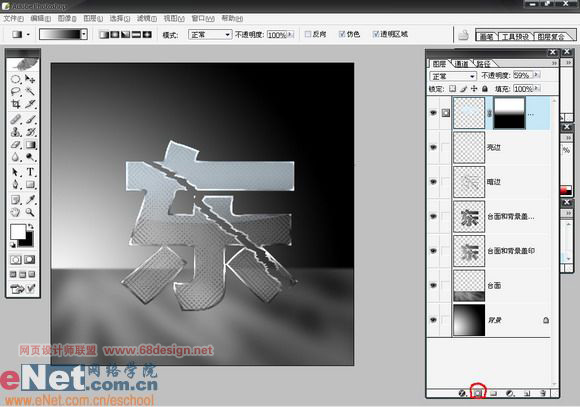The height and width of the screenshot is (407, 580).
Task: Click the foreground color swatch
Action: coord(17,232)
